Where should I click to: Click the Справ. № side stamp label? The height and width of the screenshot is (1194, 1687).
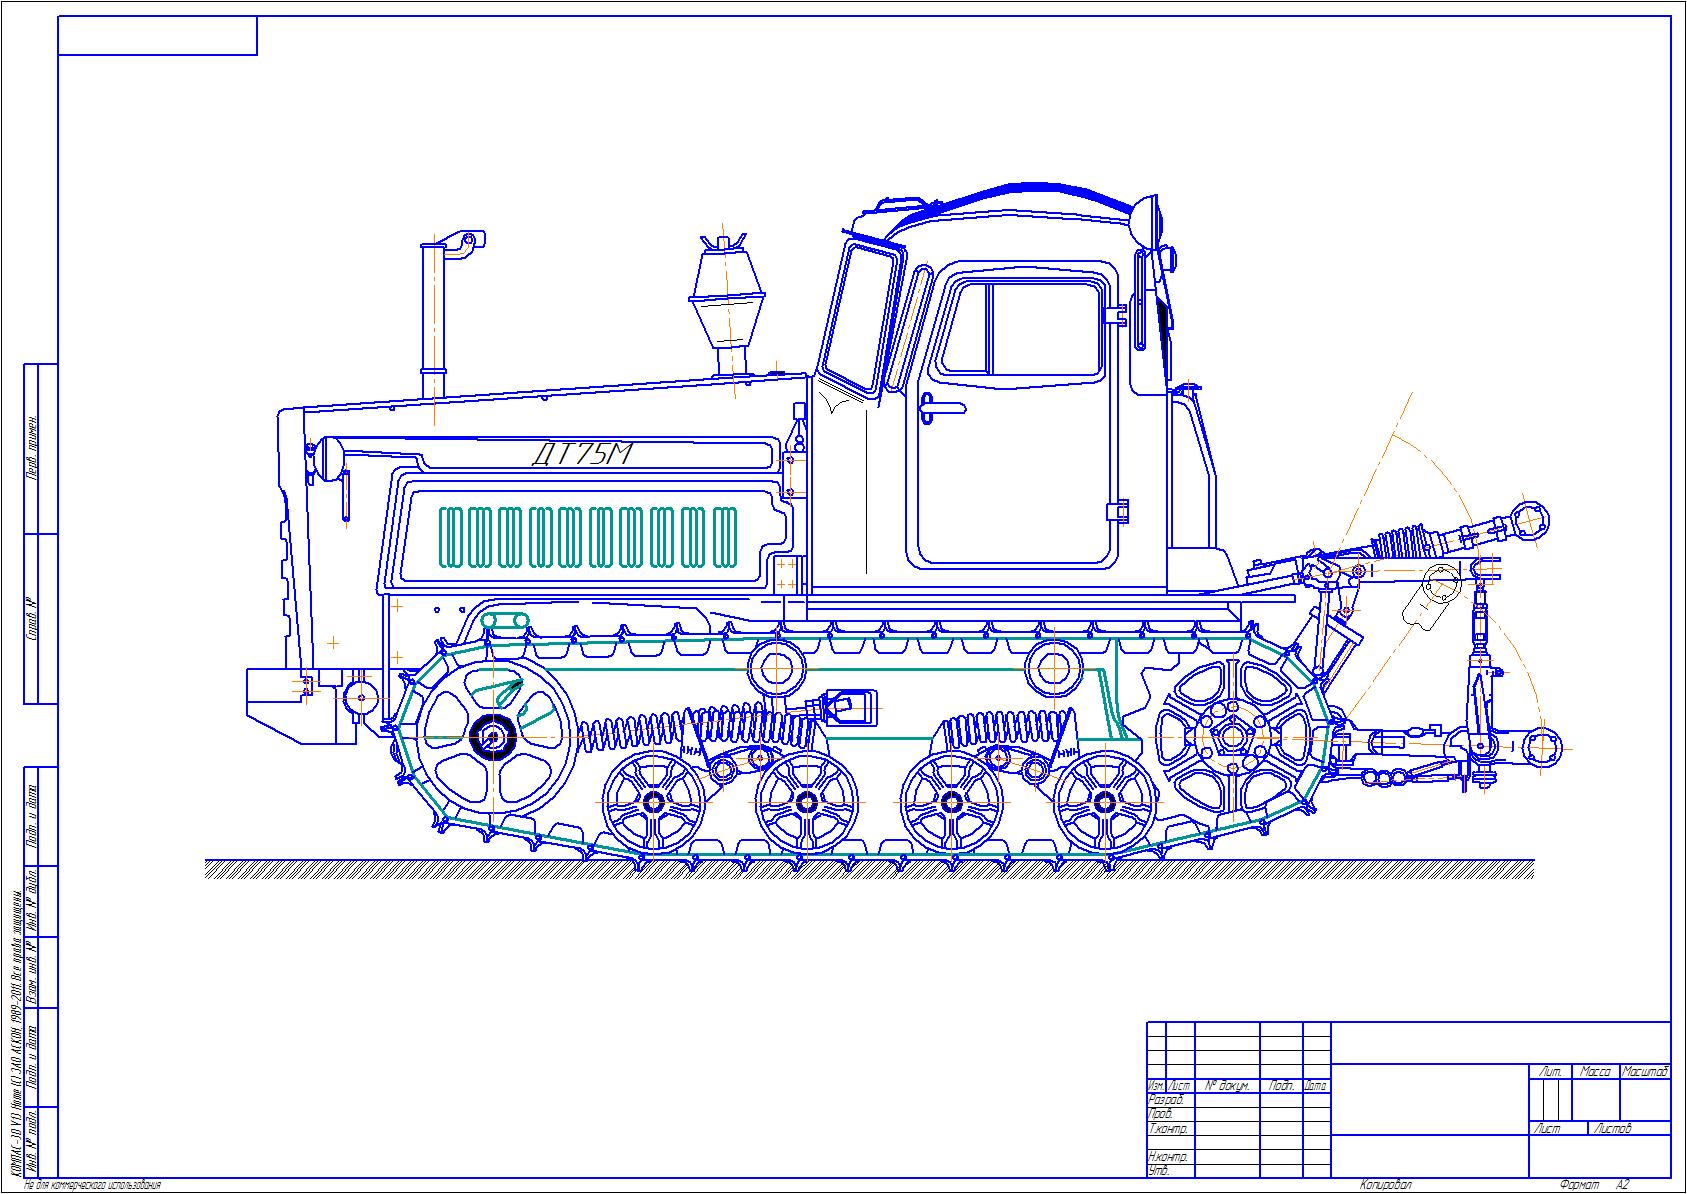point(33,619)
